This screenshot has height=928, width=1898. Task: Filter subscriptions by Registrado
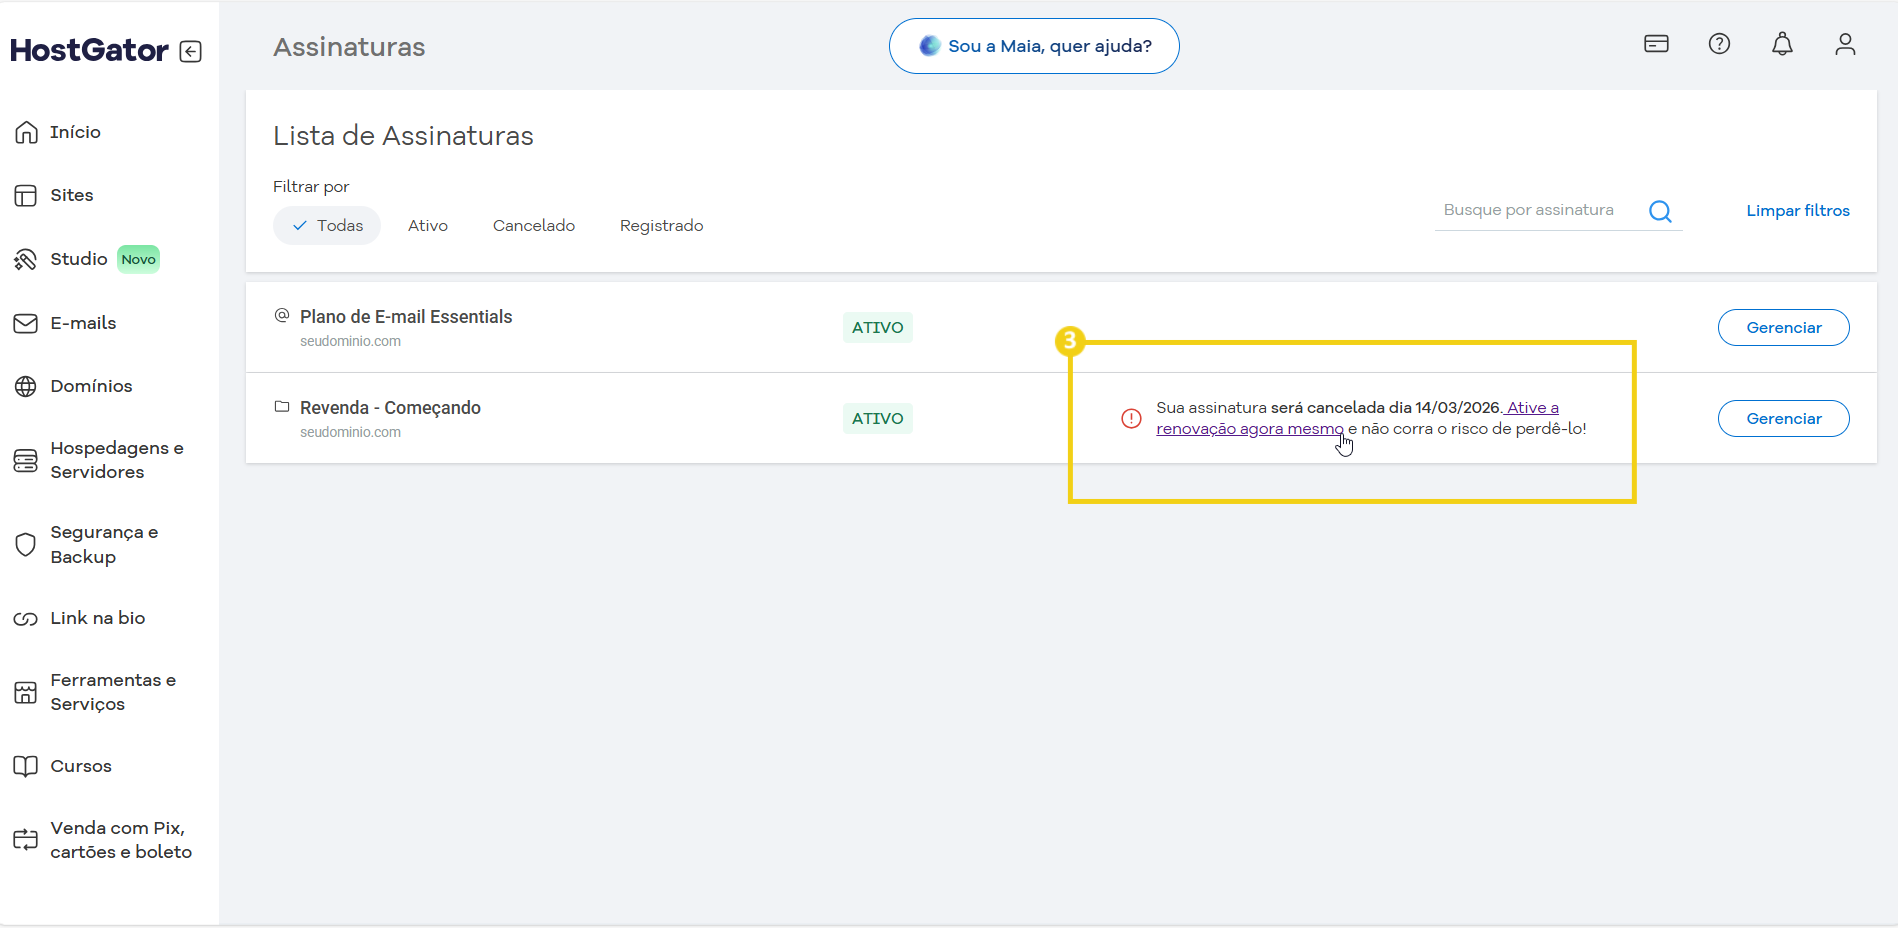pos(662,226)
